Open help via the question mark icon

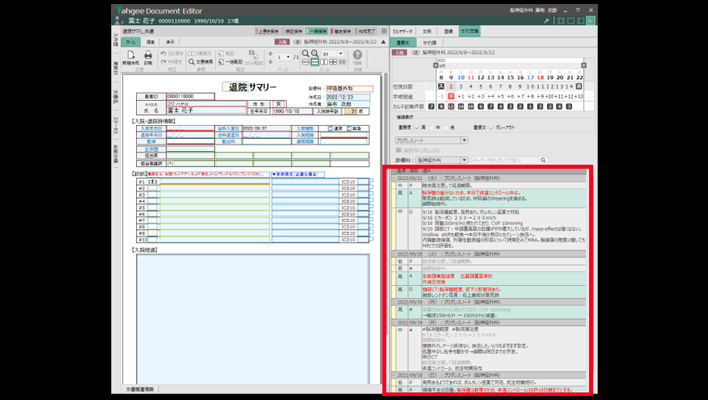[x=357, y=55]
